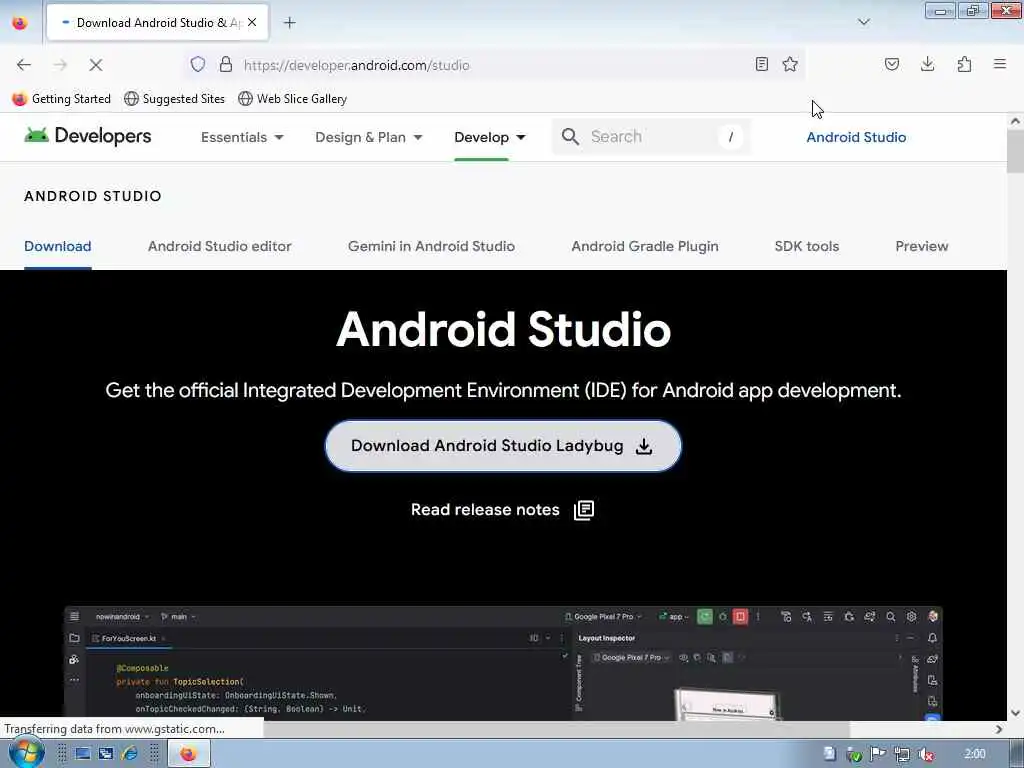
Task: Open the Firefox downloads panel
Action: pyautogui.click(x=927, y=64)
